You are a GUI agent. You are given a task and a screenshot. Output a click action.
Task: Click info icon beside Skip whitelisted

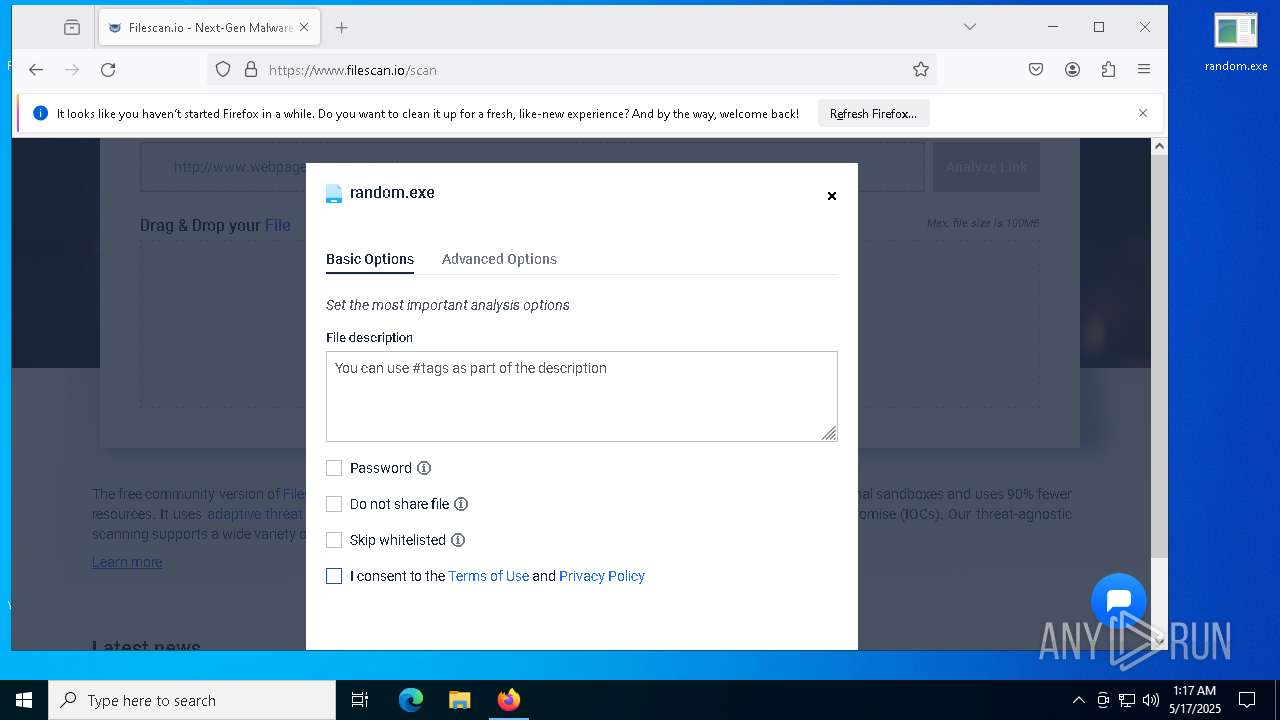coord(458,540)
